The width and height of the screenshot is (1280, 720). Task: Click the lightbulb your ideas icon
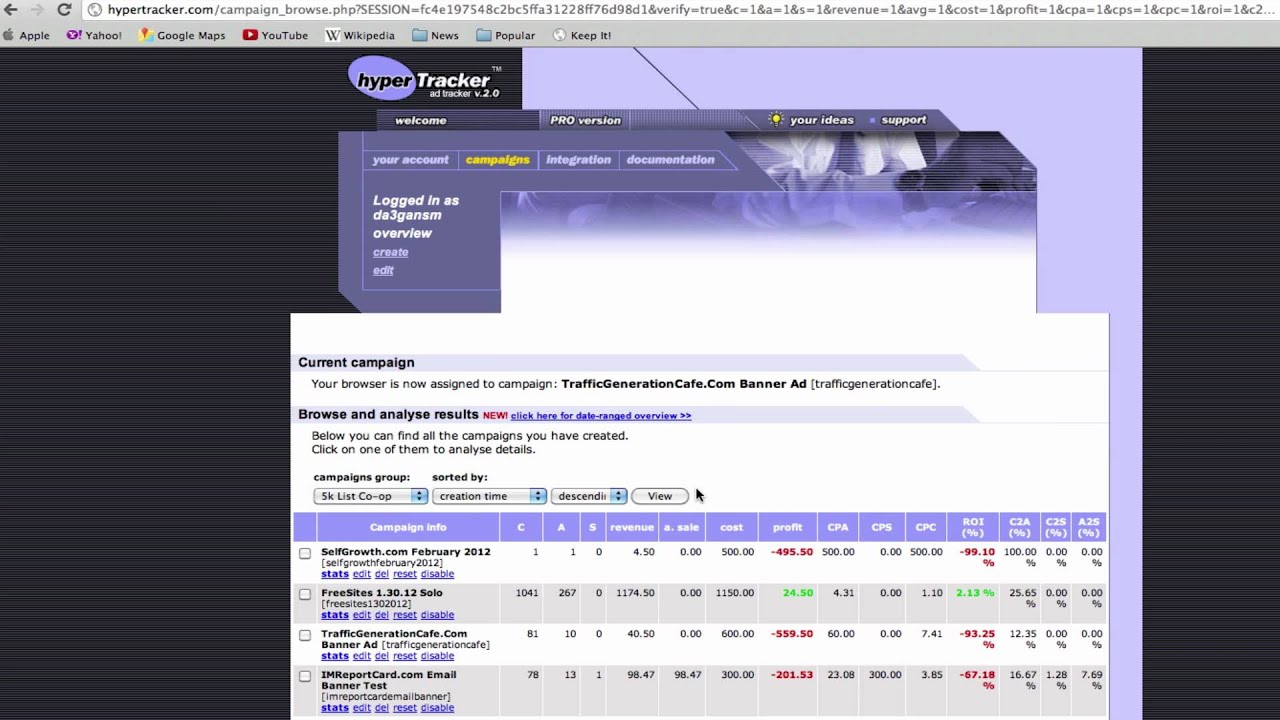point(775,119)
